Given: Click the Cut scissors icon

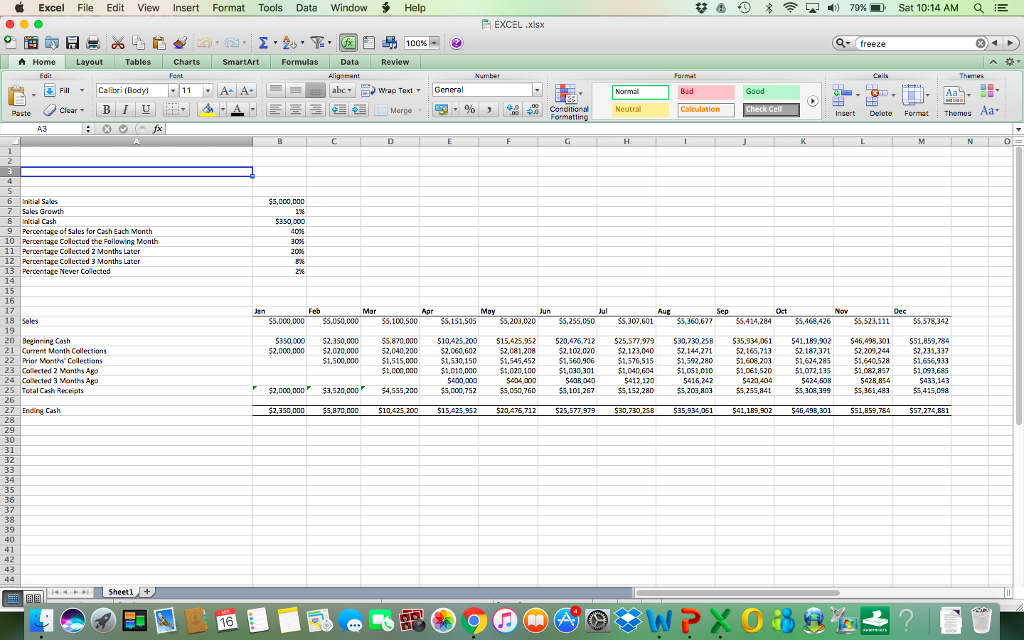Looking at the screenshot, I should (116, 43).
